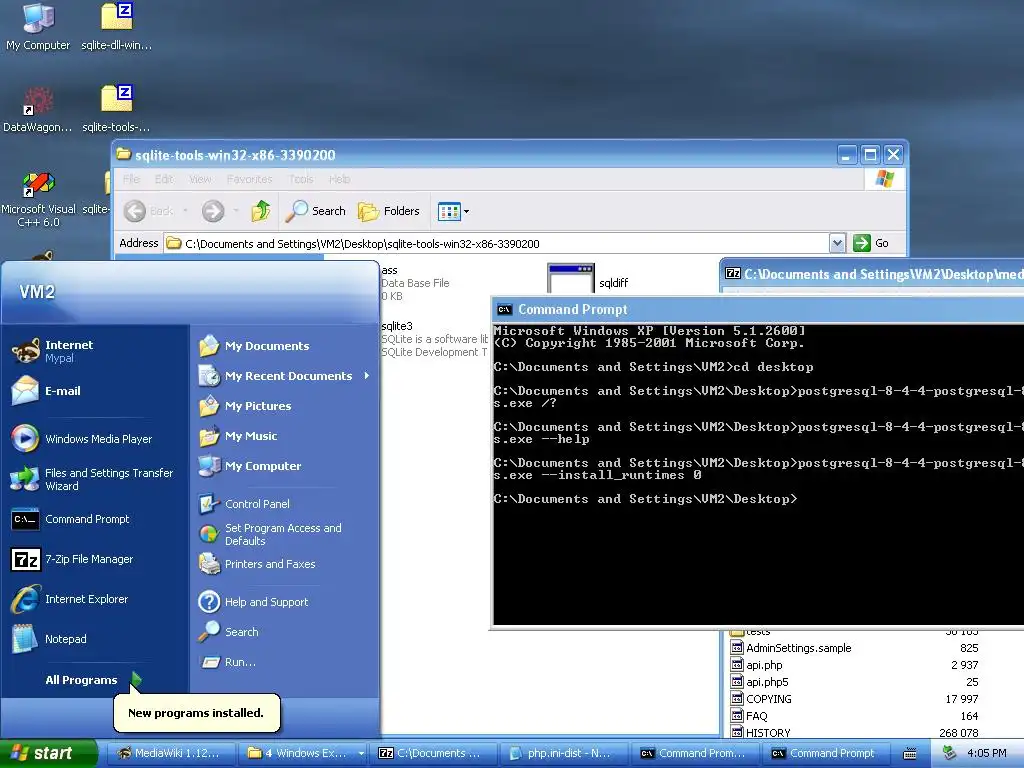This screenshot has height=768, width=1024.
Task: Open the sqlite-tools desktop archive icon
Action: click(117, 109)
